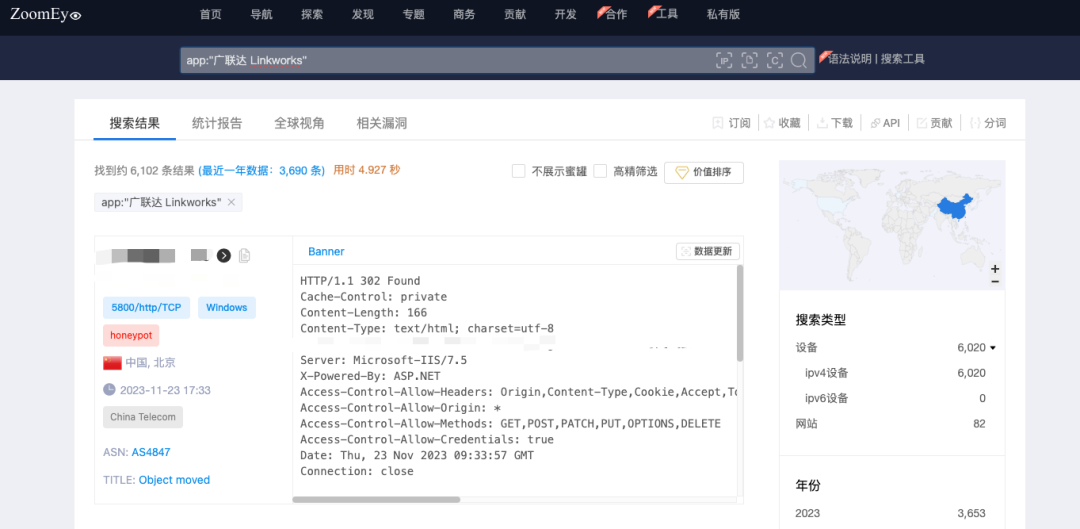Click the icon search icon marked C

[775, 61]
